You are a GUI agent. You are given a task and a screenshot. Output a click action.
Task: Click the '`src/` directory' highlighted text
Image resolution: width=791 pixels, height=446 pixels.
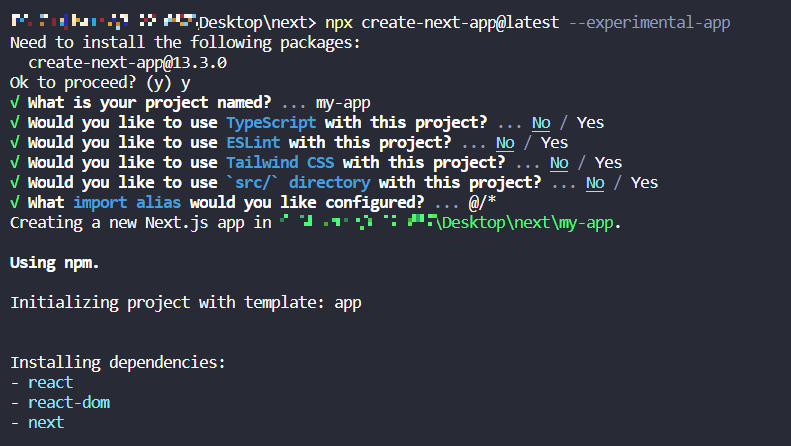pos(298,182)
